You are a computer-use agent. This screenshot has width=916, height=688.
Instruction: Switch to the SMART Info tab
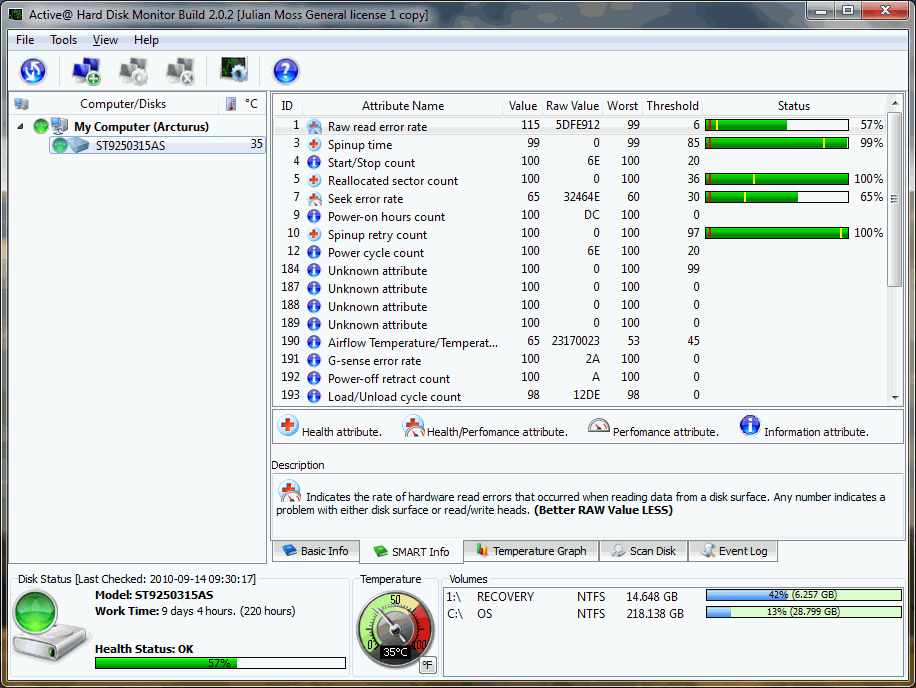click(x=411, y=552)
